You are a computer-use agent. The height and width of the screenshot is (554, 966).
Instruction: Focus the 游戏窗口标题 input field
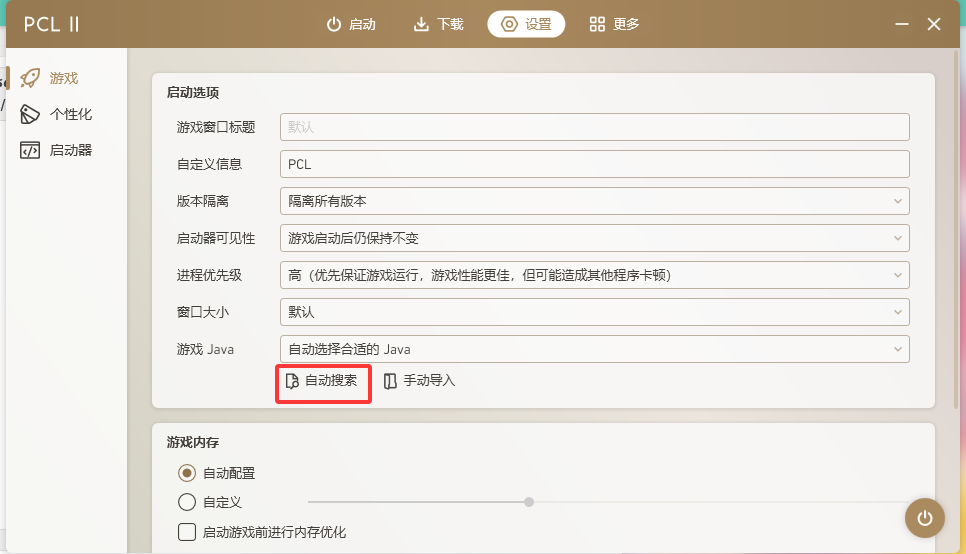595,127
